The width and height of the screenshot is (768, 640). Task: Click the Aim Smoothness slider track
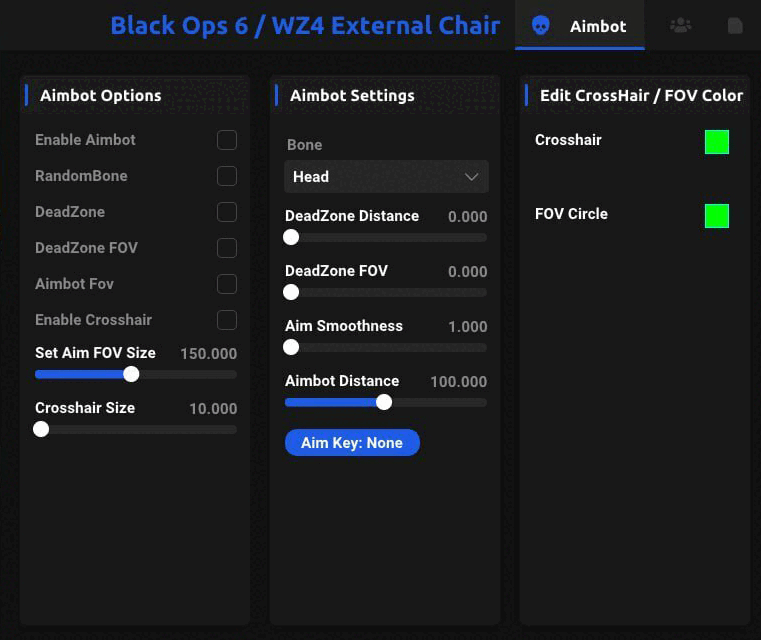coord(386,348)
